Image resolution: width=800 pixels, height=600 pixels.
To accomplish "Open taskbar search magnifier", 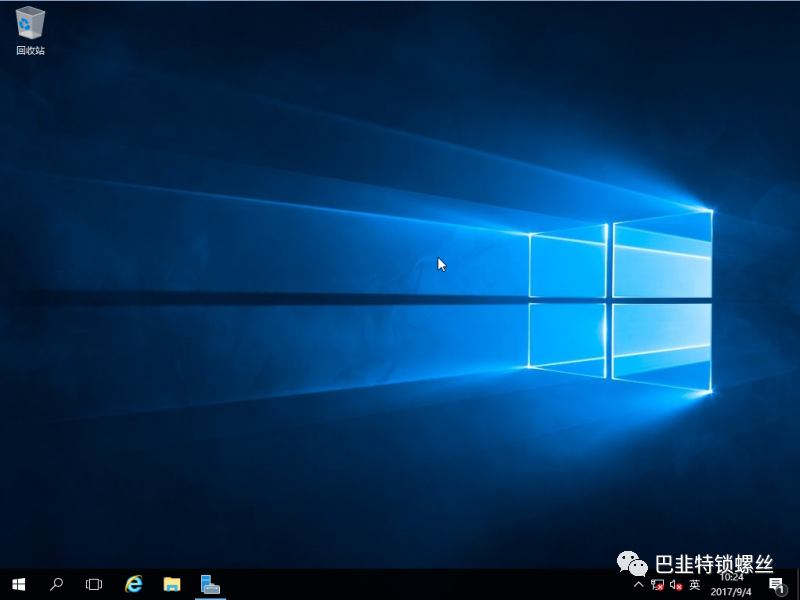I will (x=56, y=584).
